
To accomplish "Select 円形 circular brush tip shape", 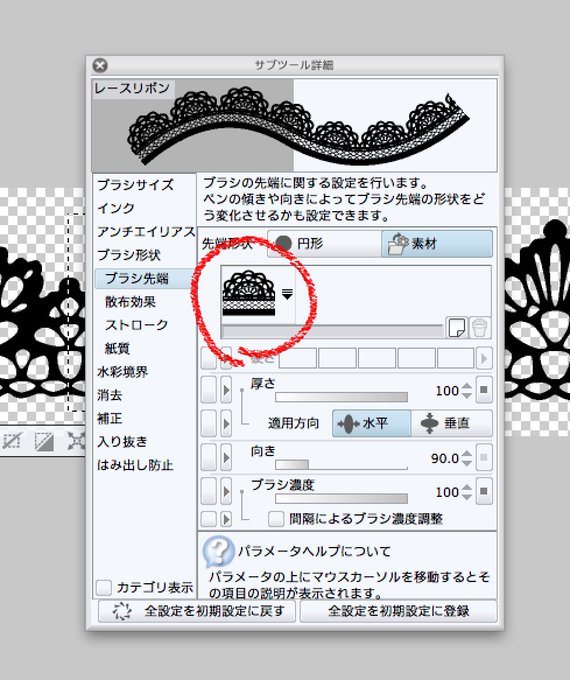I will [324, 244].
